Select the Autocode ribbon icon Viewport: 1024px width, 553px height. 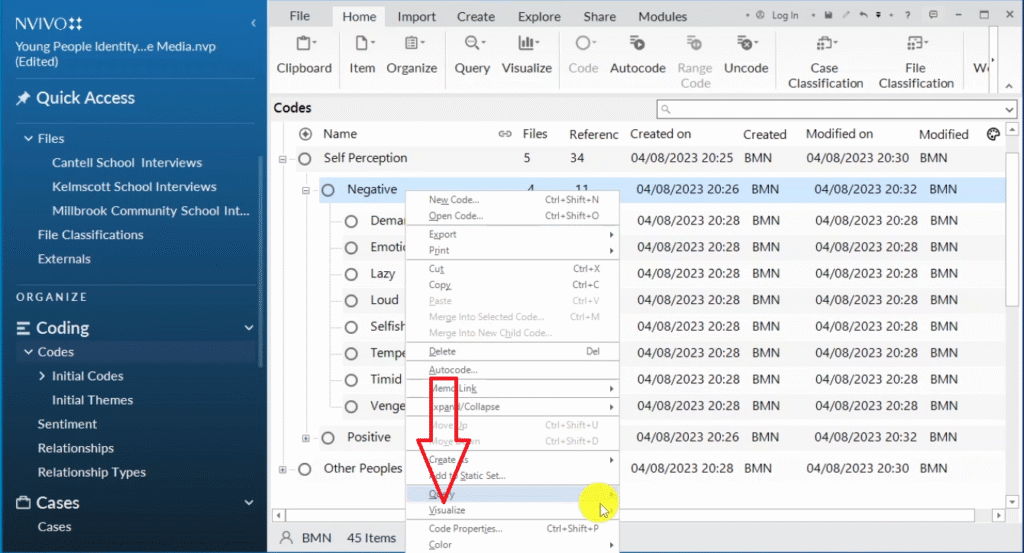pyautogui.click(x=637, y=45)
